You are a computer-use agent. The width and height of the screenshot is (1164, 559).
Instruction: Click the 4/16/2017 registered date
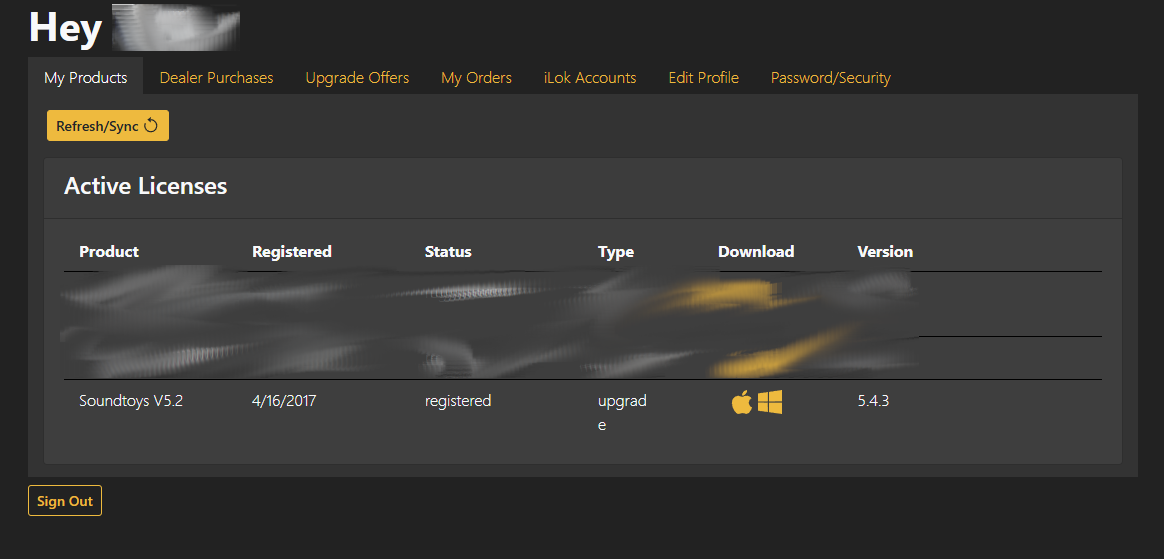point(284,401)
